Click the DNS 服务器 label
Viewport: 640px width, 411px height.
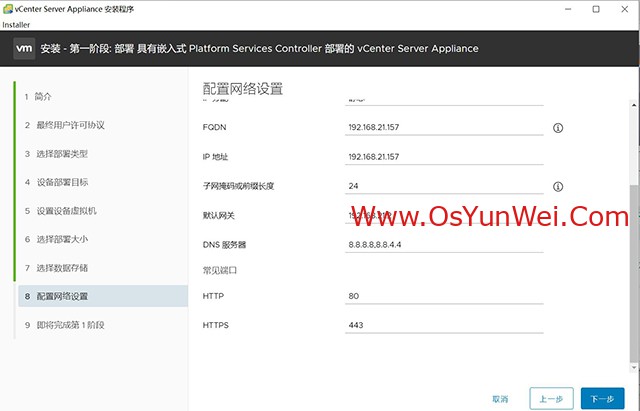click(x=224, y=245)
